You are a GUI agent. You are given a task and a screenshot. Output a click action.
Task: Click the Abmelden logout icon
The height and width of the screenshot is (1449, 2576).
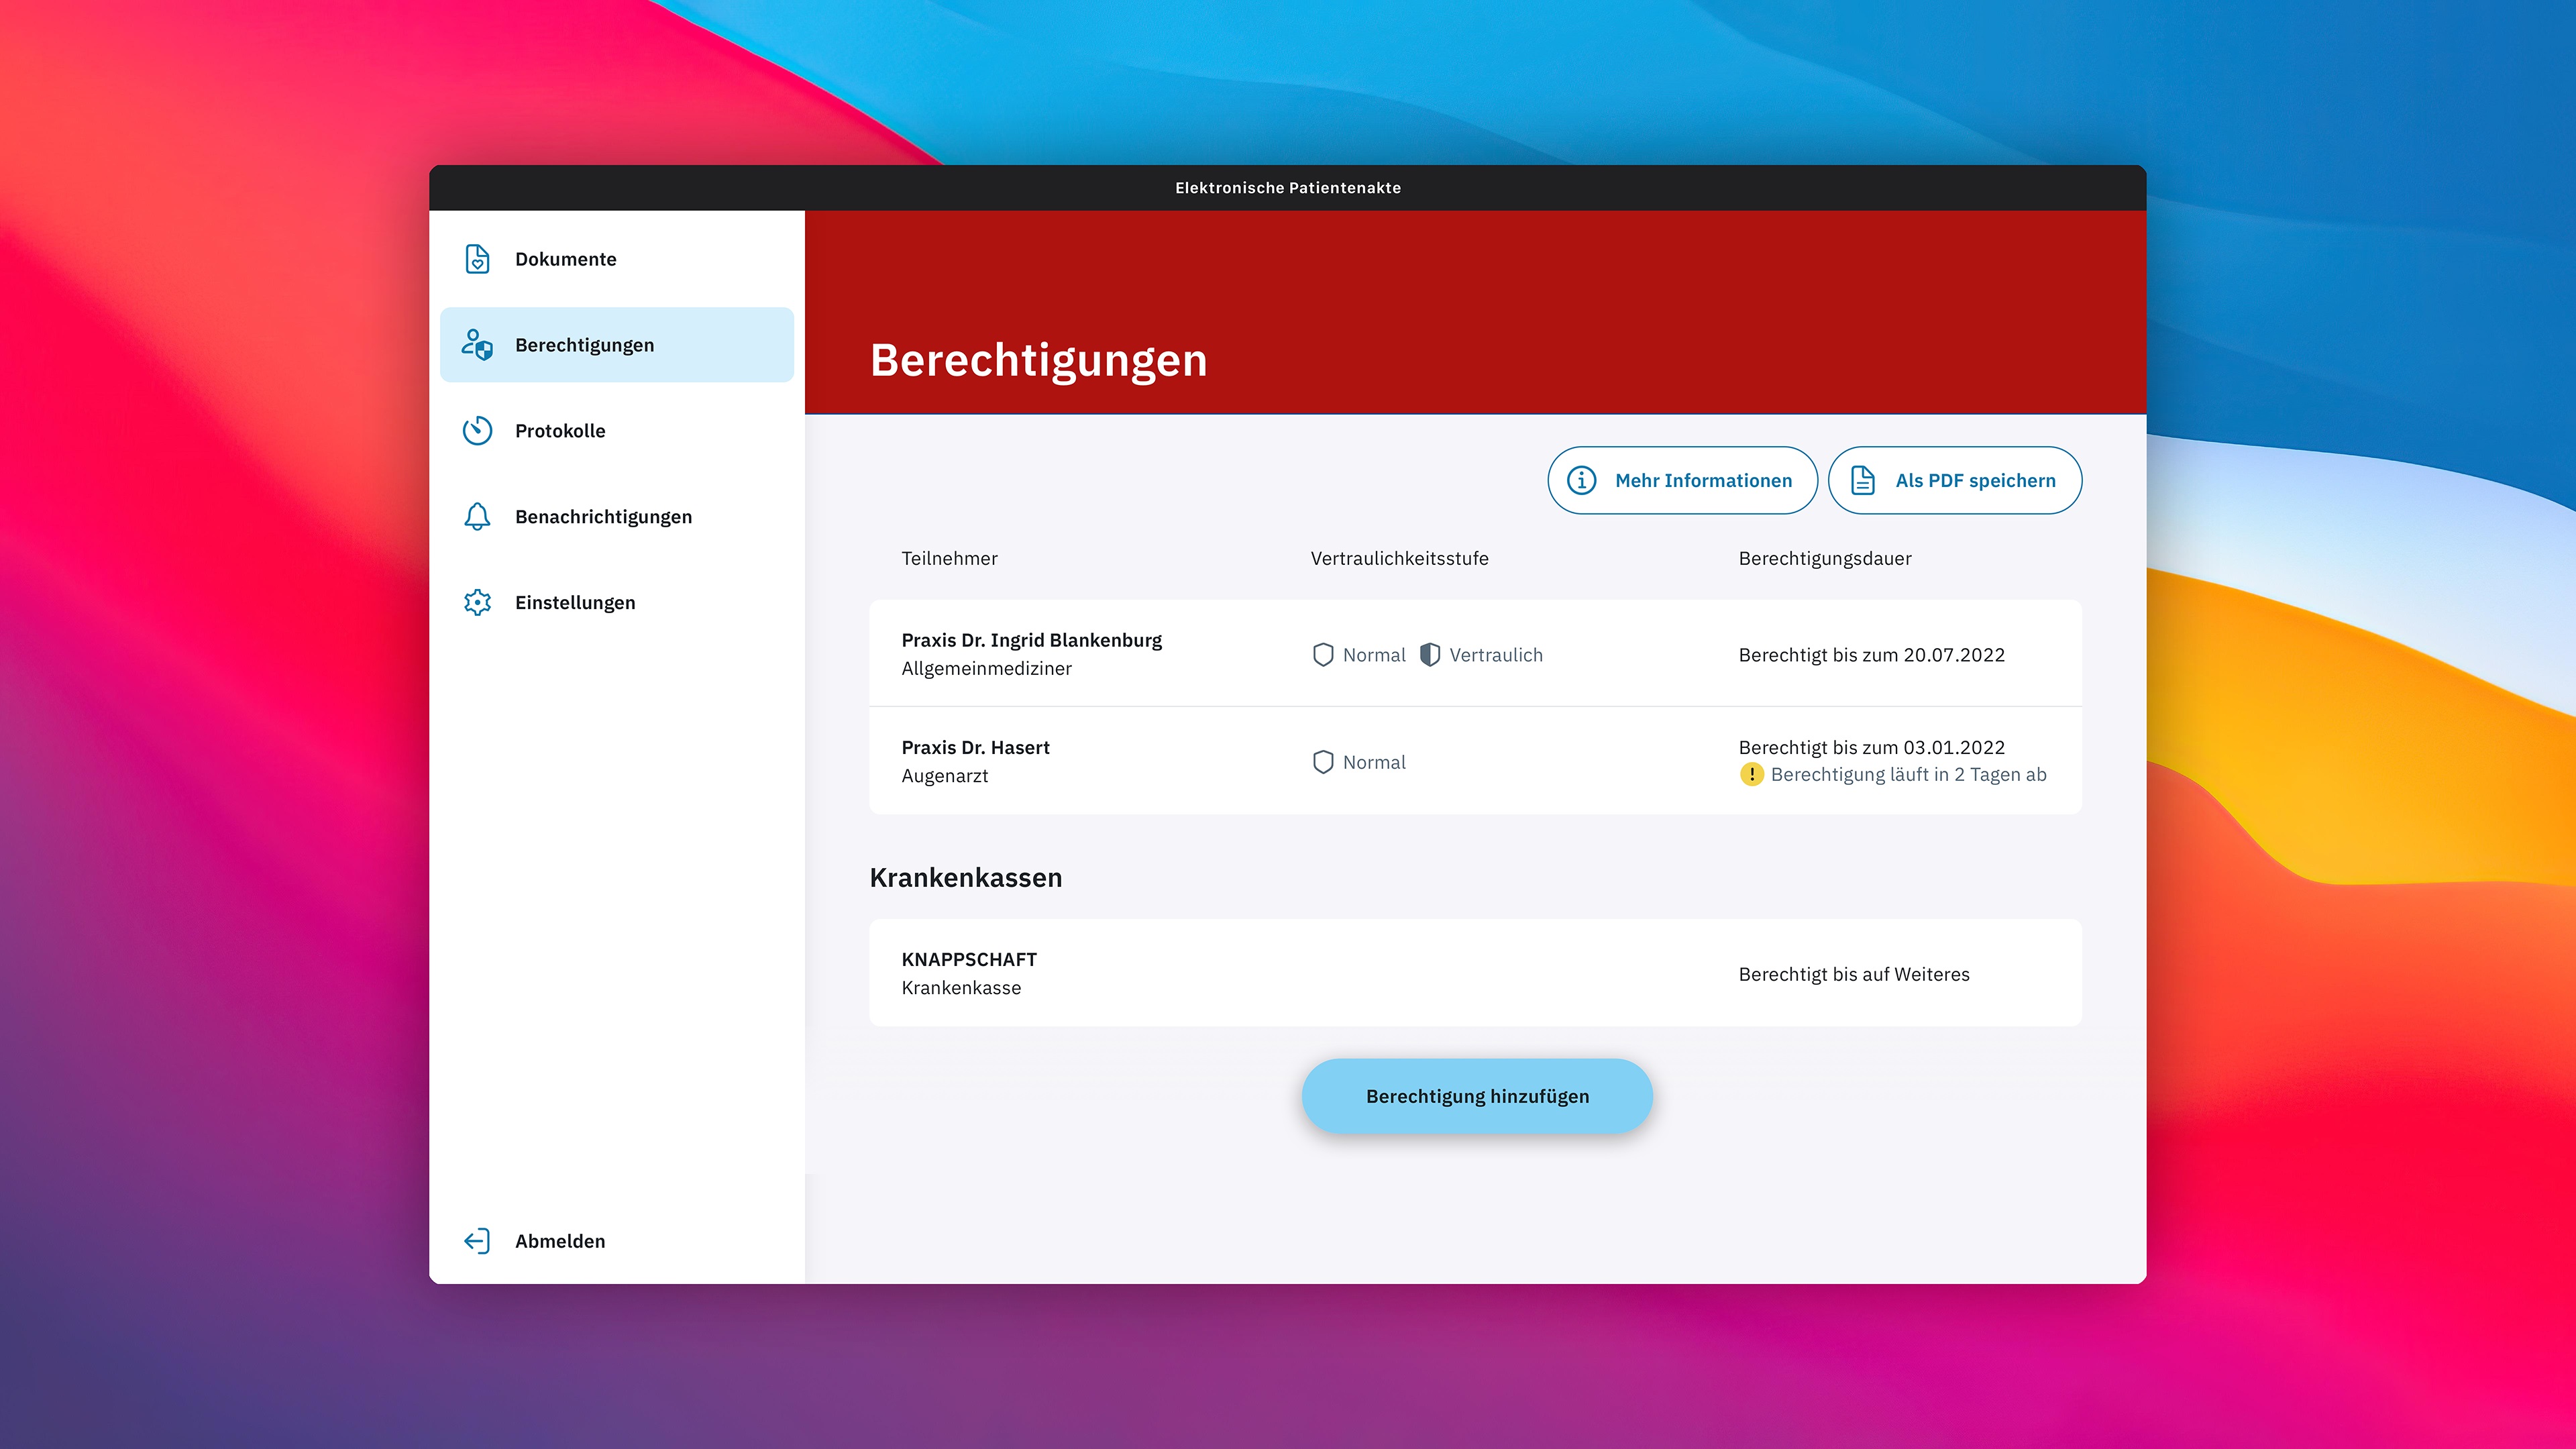tap(477, 1240)
